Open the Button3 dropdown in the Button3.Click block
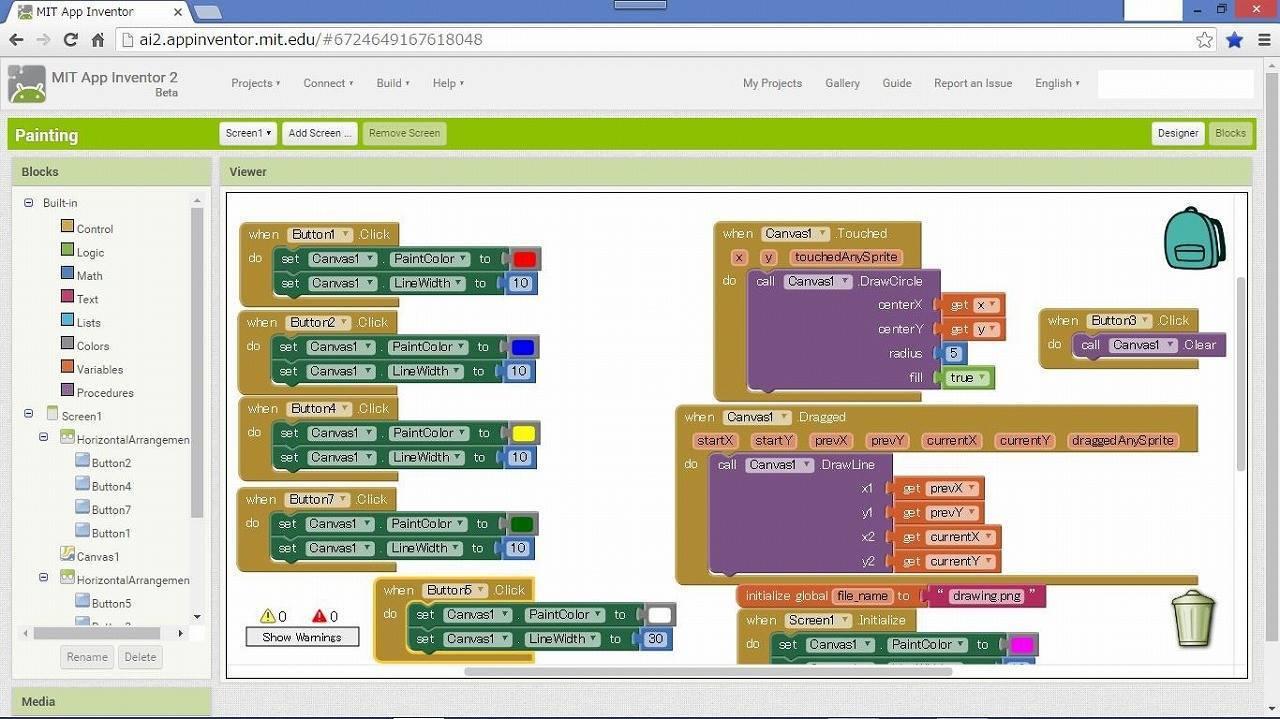This screenshot has width=1280, height=719. pos(1119,321)
